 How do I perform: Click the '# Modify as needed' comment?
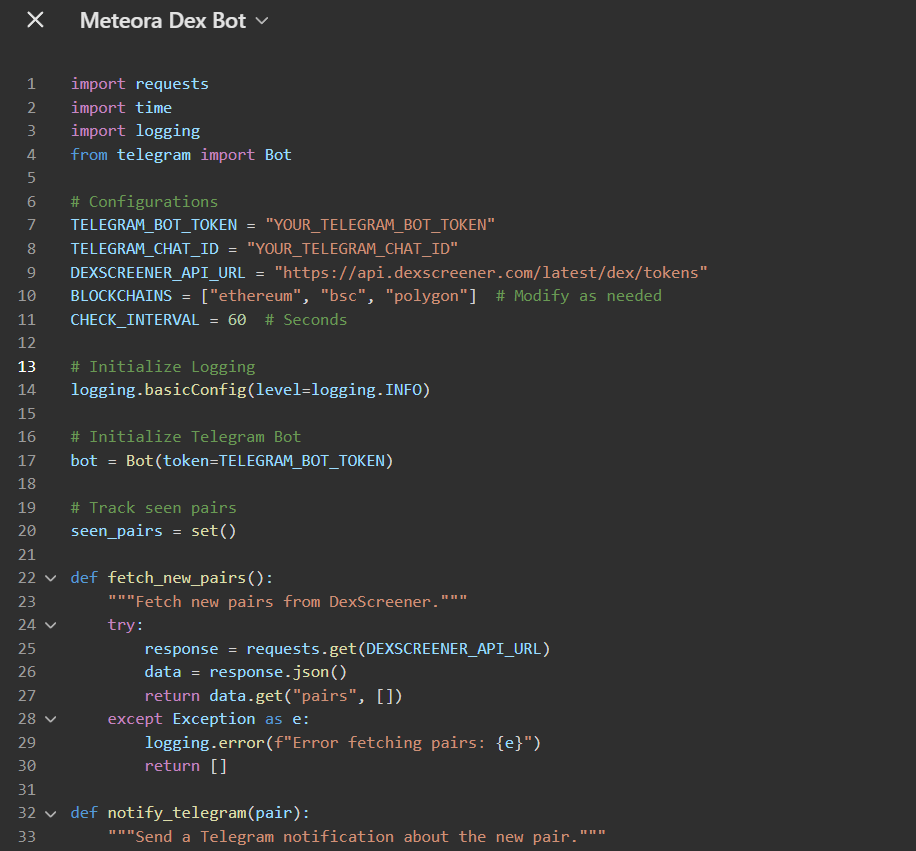[x=579, y=296]
